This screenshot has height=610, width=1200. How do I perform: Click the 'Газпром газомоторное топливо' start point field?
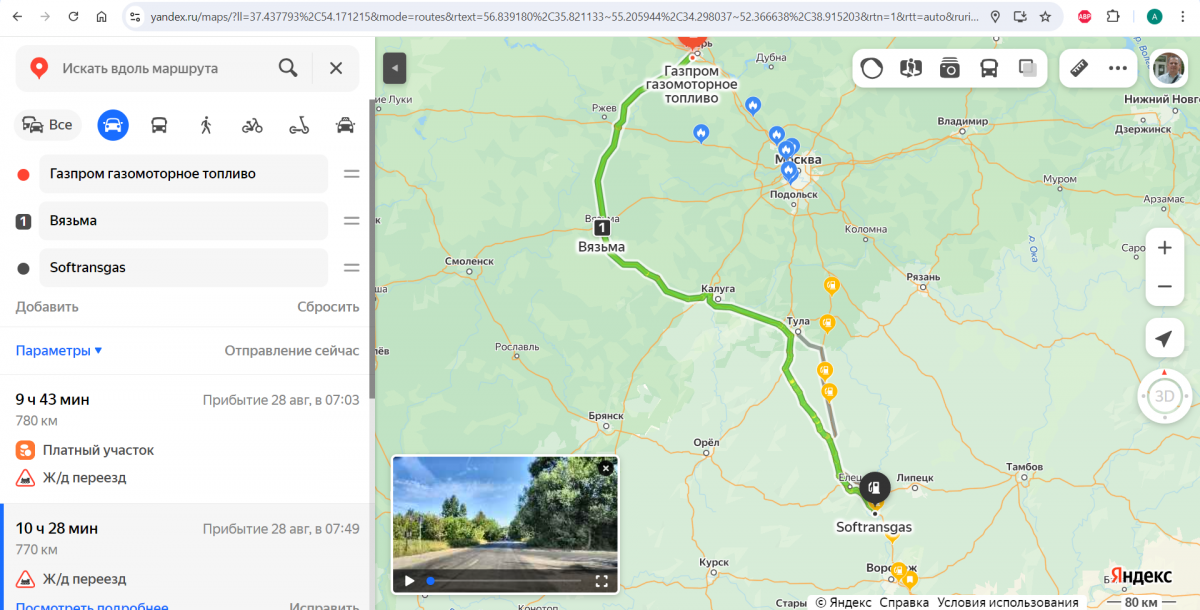[x=184, y=174]
